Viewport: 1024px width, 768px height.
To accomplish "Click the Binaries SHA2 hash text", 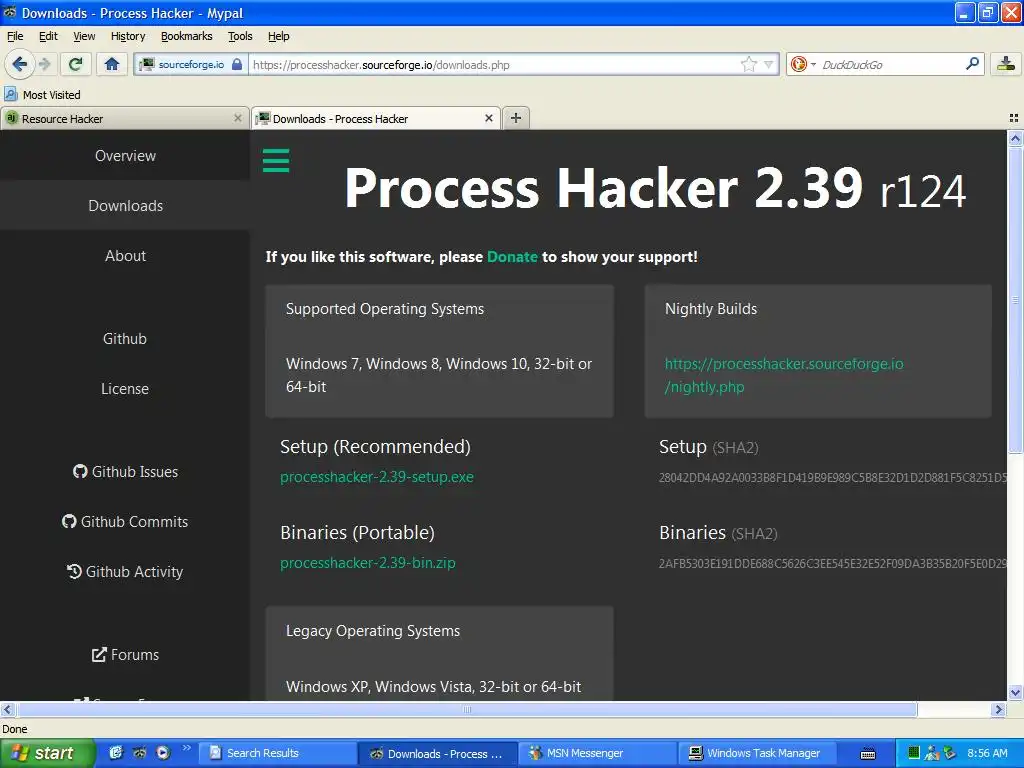I will coord(833,563).
